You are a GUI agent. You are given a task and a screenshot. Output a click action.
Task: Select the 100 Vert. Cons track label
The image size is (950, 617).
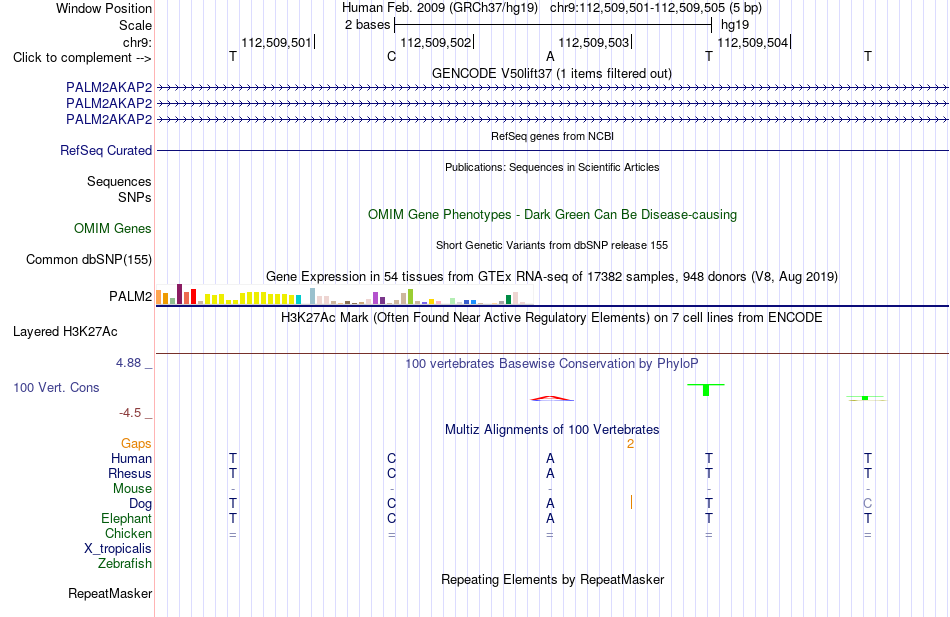[x=56, y=387]
